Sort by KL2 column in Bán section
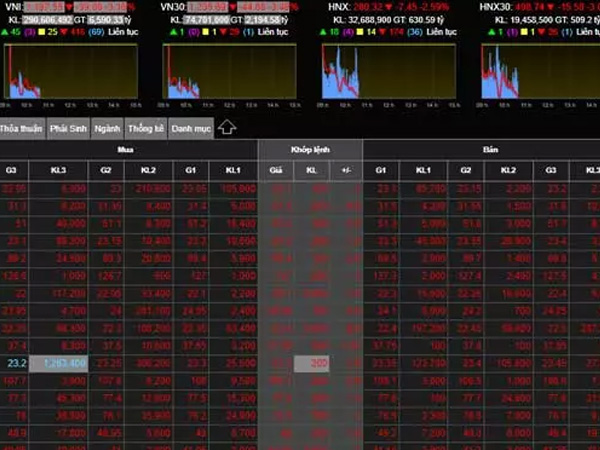 pos(509,170)
